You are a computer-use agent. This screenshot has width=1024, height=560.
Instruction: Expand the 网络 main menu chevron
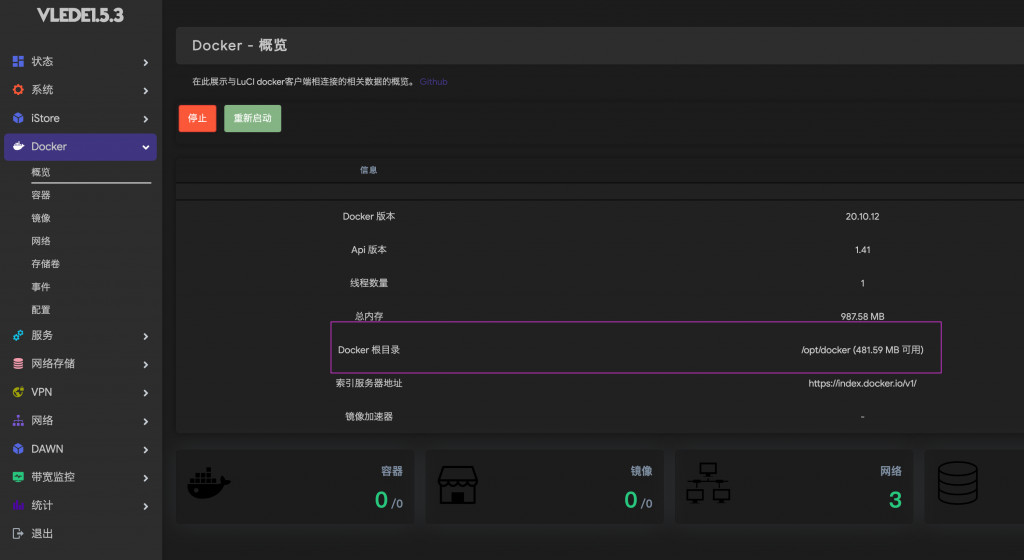(x=146, y=421)
